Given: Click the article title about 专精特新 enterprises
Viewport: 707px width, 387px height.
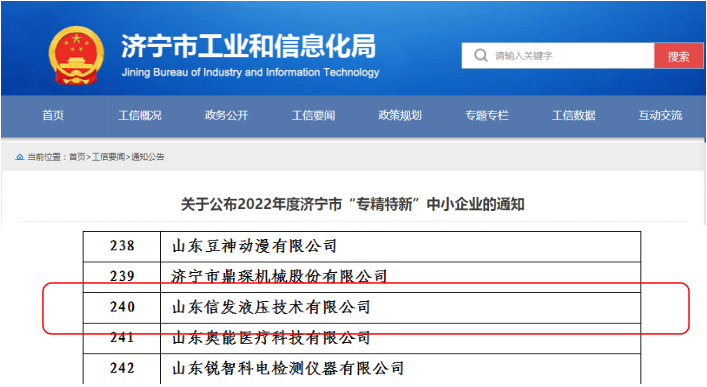Looking at the screenshot, I should point(353,204).
